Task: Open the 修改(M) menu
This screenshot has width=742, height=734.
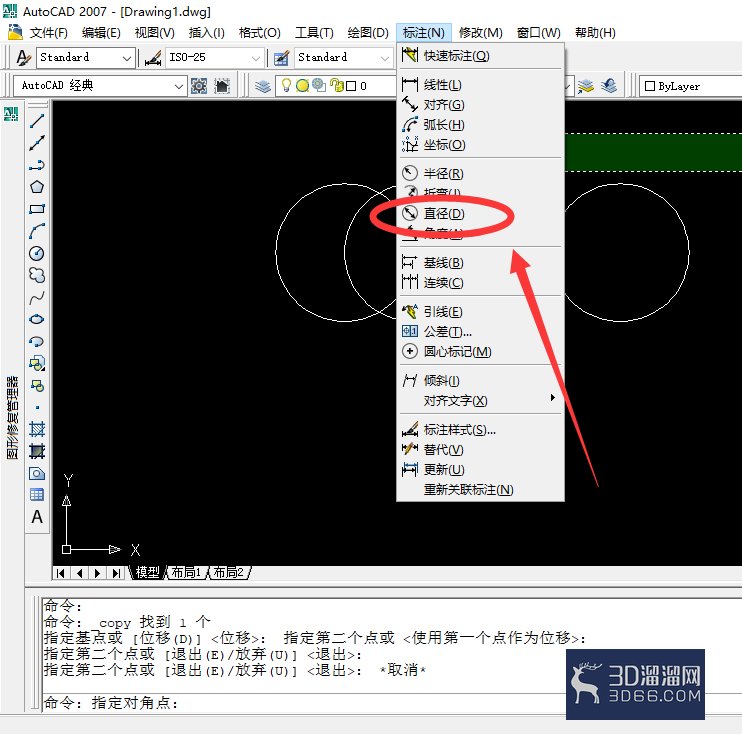Action: click(480, 33)
